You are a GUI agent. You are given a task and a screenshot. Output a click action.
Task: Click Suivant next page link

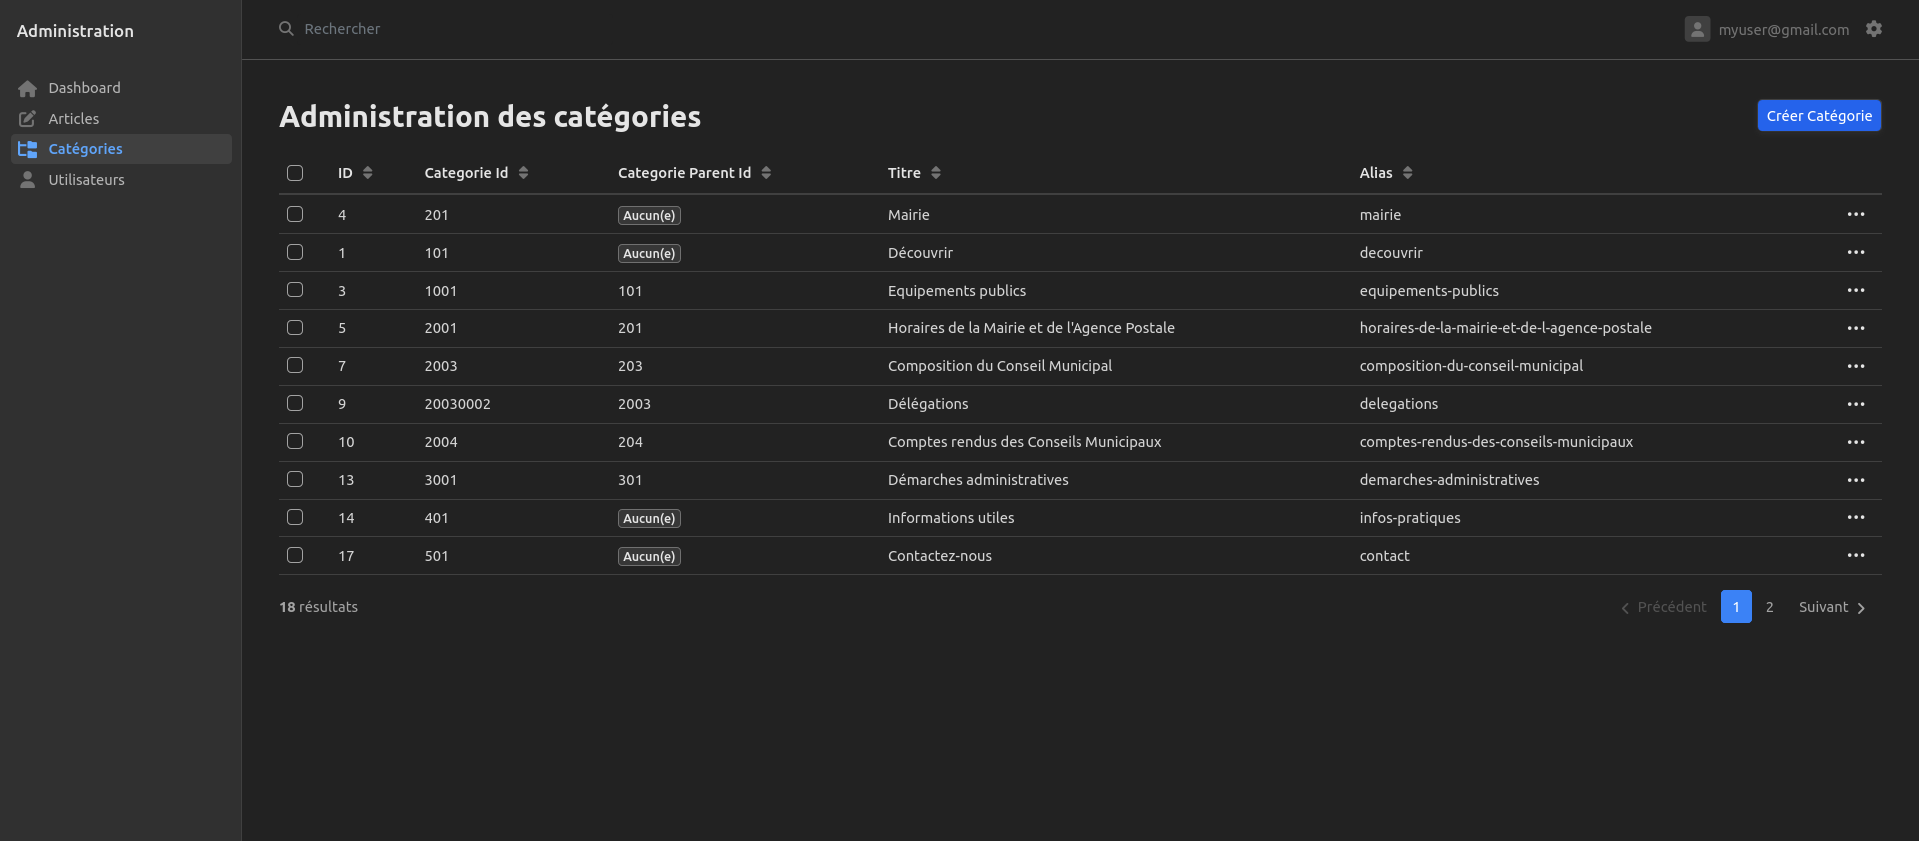tap(1832, 607)
